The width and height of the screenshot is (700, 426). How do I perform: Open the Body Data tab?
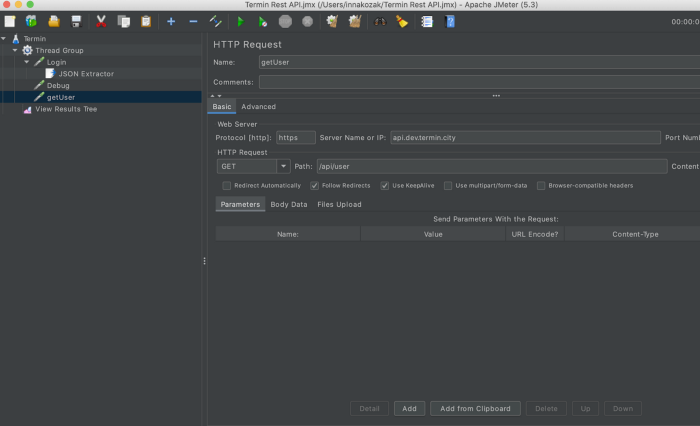(x=288, y=204)
